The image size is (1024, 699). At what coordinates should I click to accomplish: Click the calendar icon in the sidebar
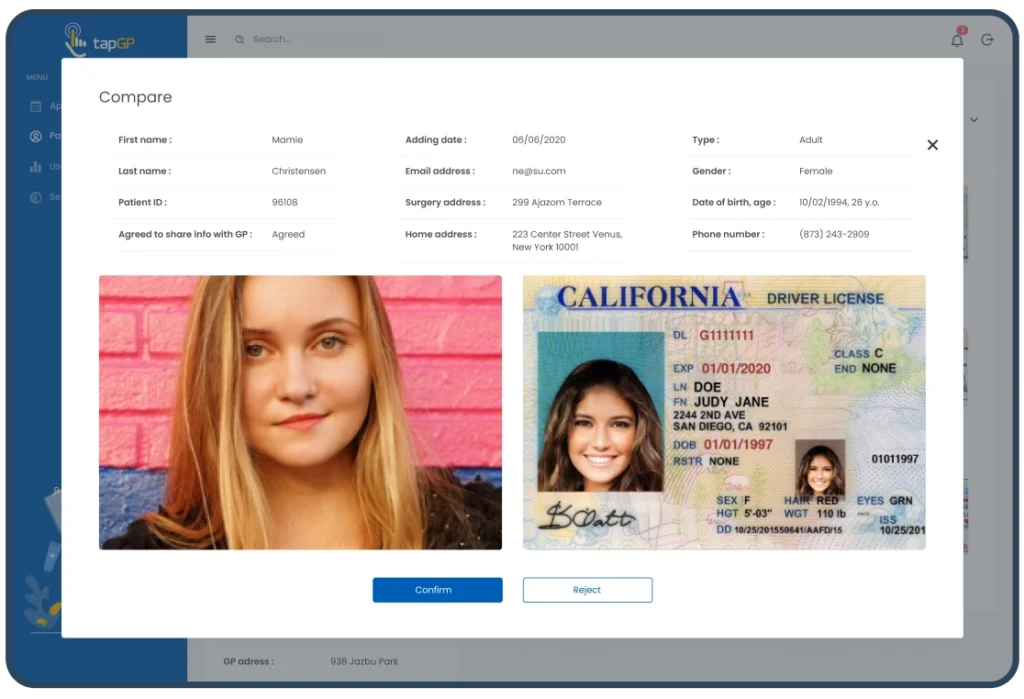[x=36, y=106]
